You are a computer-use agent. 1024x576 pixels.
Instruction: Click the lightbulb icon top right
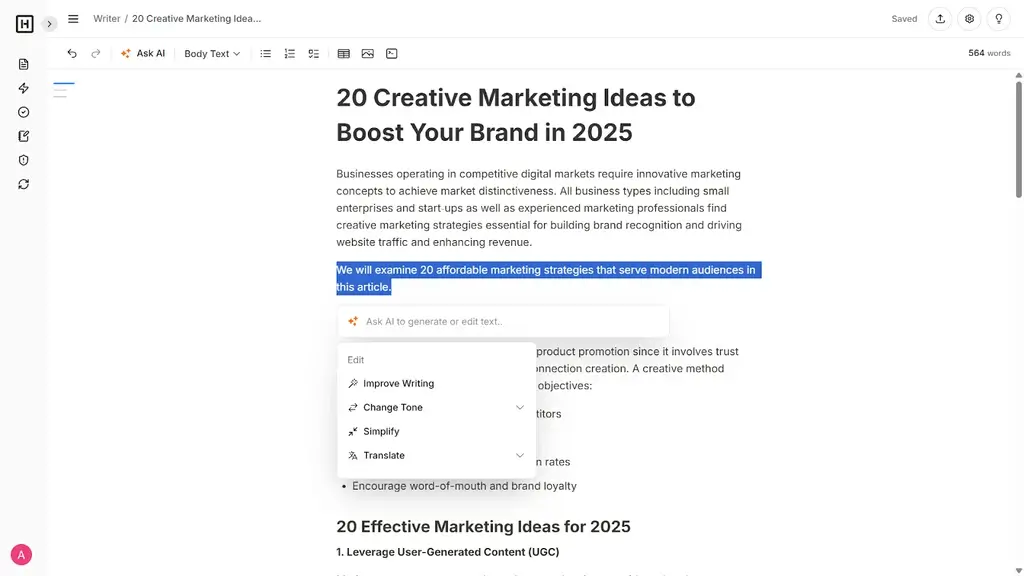[998, 18]
